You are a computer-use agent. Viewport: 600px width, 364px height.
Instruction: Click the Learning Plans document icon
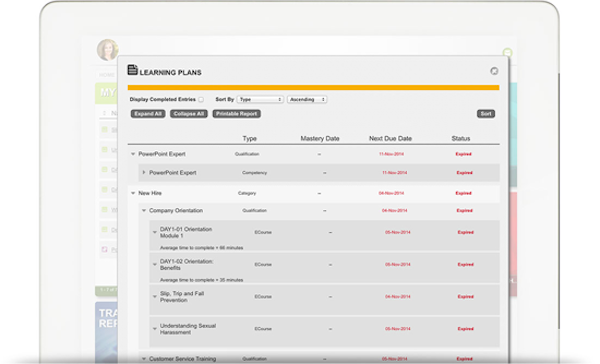(x=132, y=70)
